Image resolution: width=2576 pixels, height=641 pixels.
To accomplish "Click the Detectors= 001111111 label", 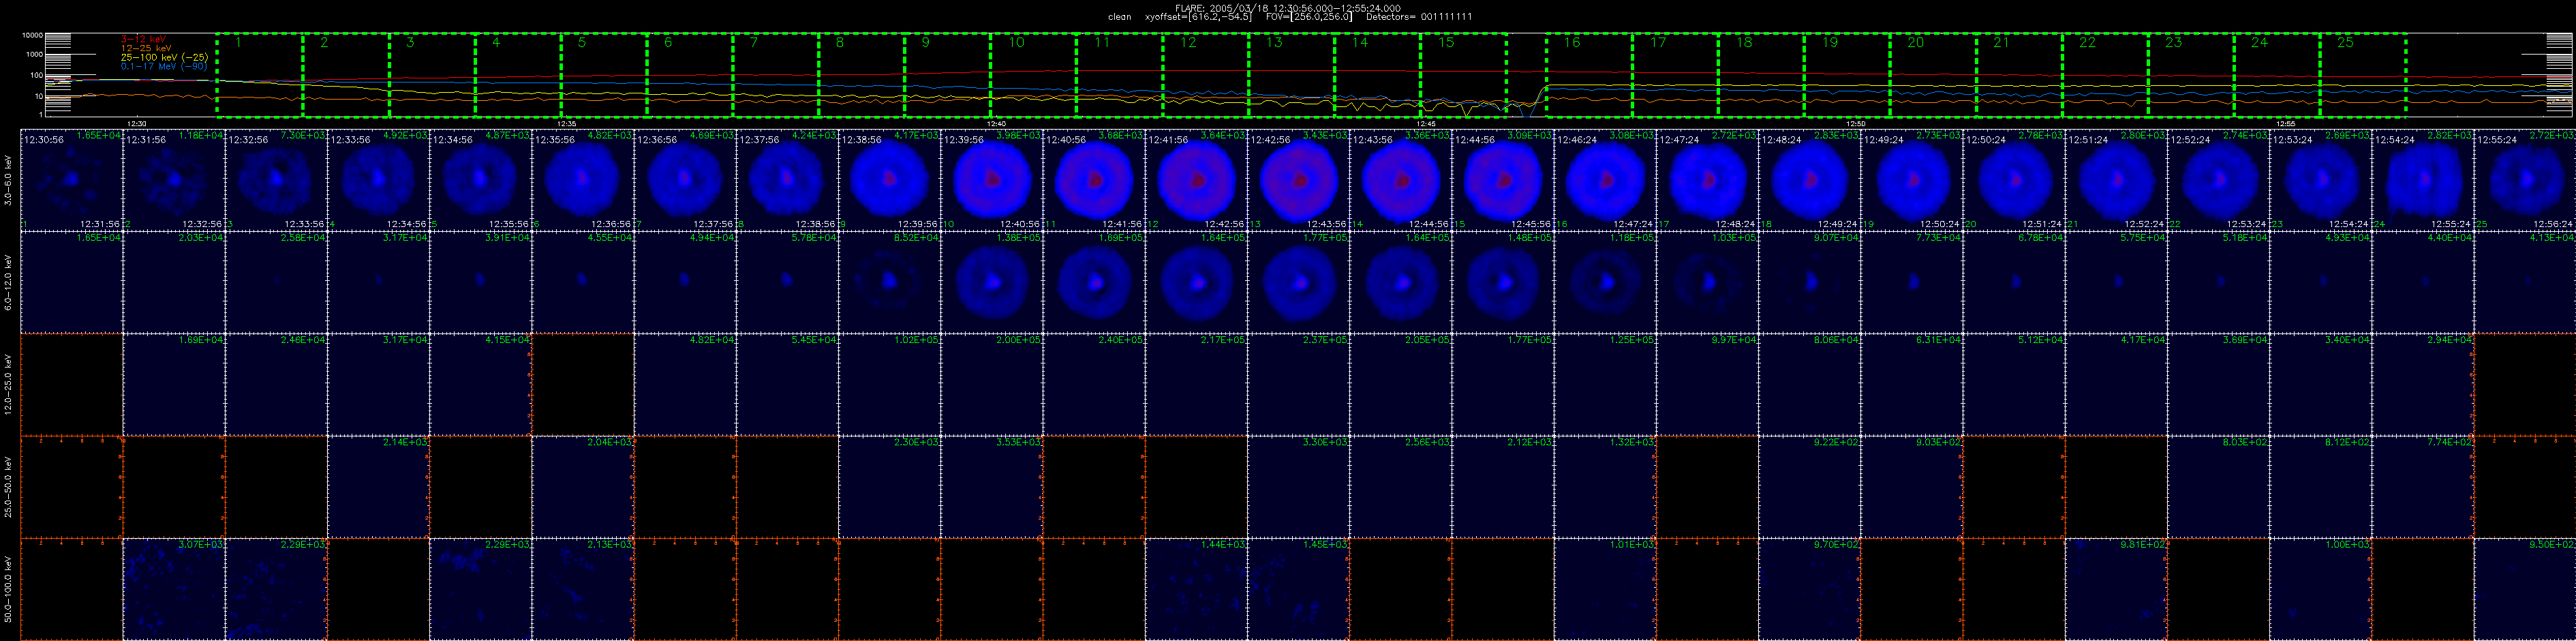I will click(1418, 17).
